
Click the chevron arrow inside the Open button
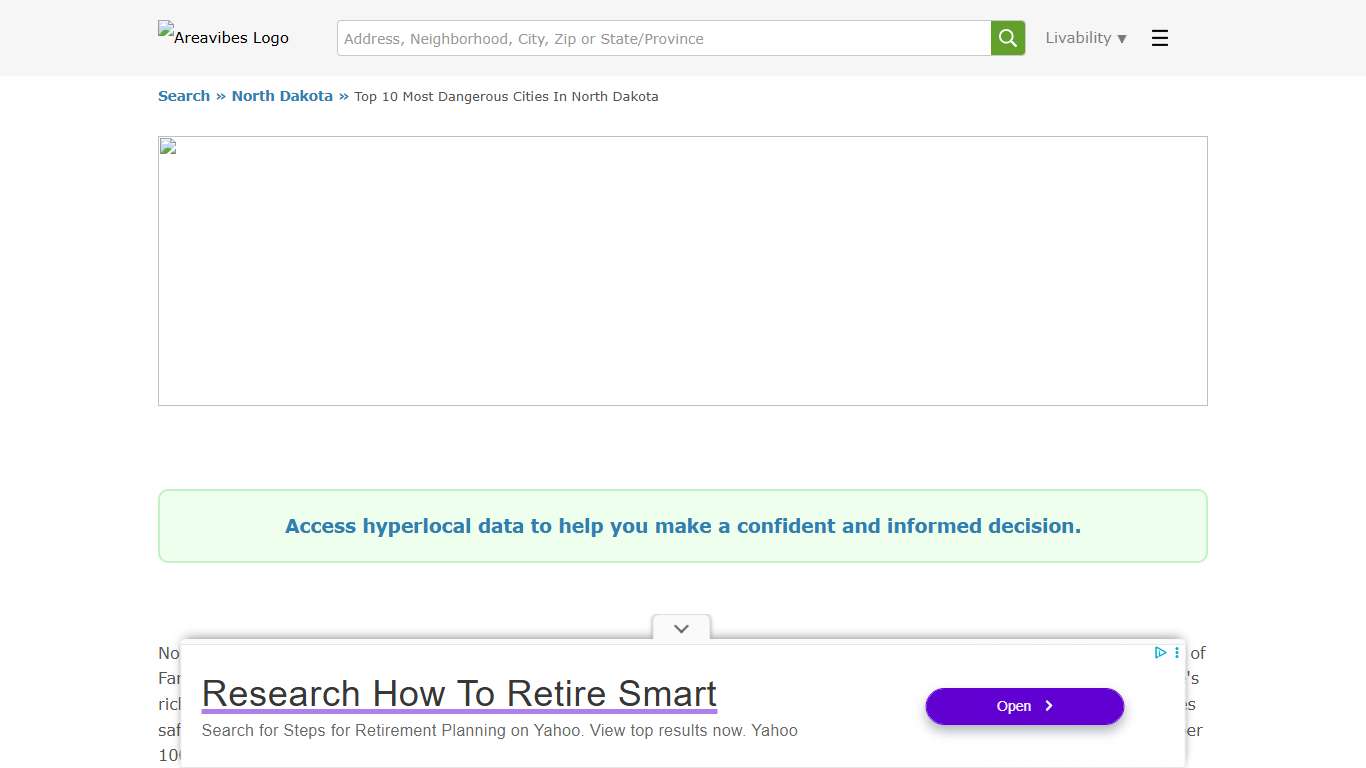click(x=1049, y=706)
